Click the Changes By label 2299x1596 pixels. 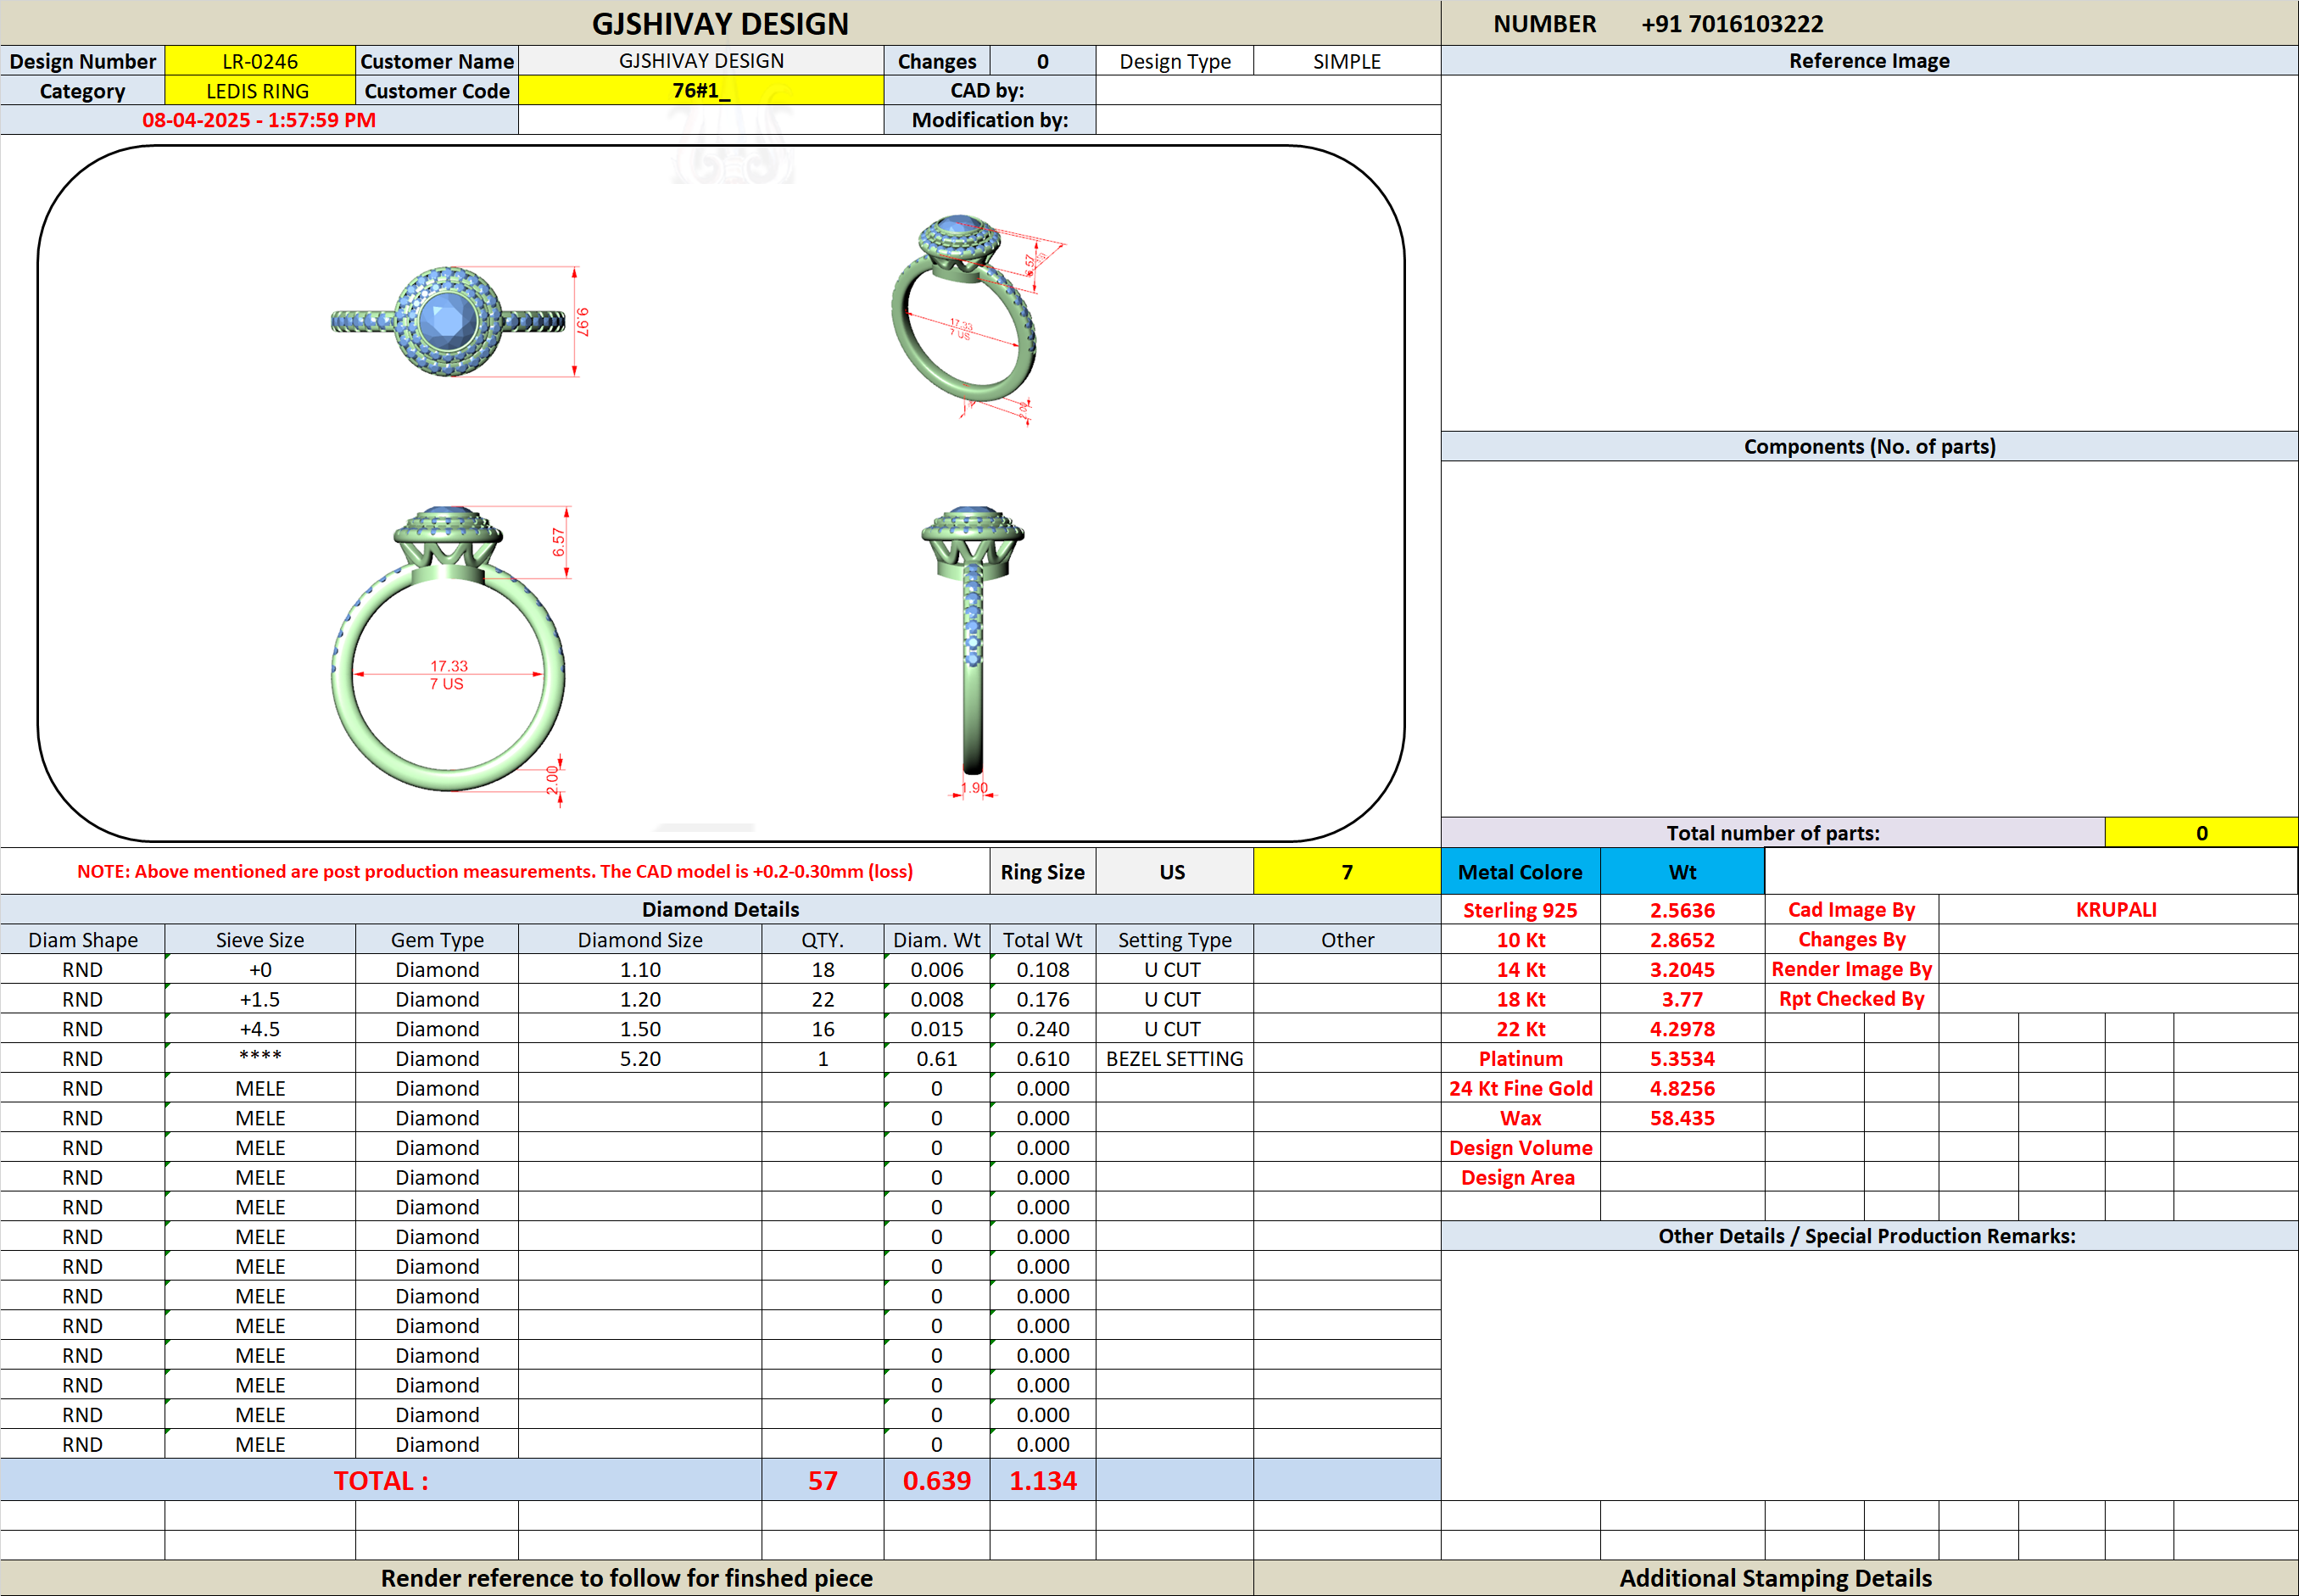(x=1852, y=940)
